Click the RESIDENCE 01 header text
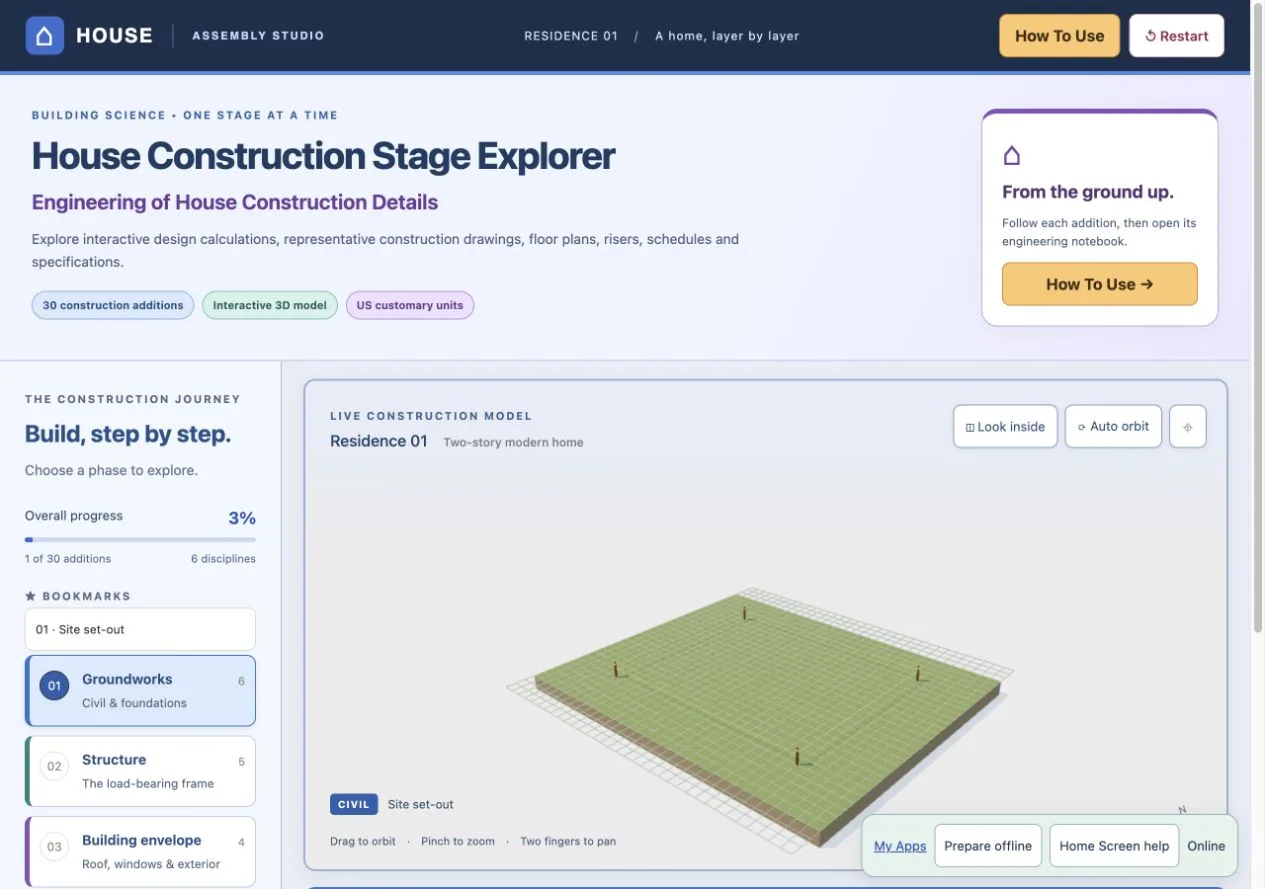 point(571,36)
